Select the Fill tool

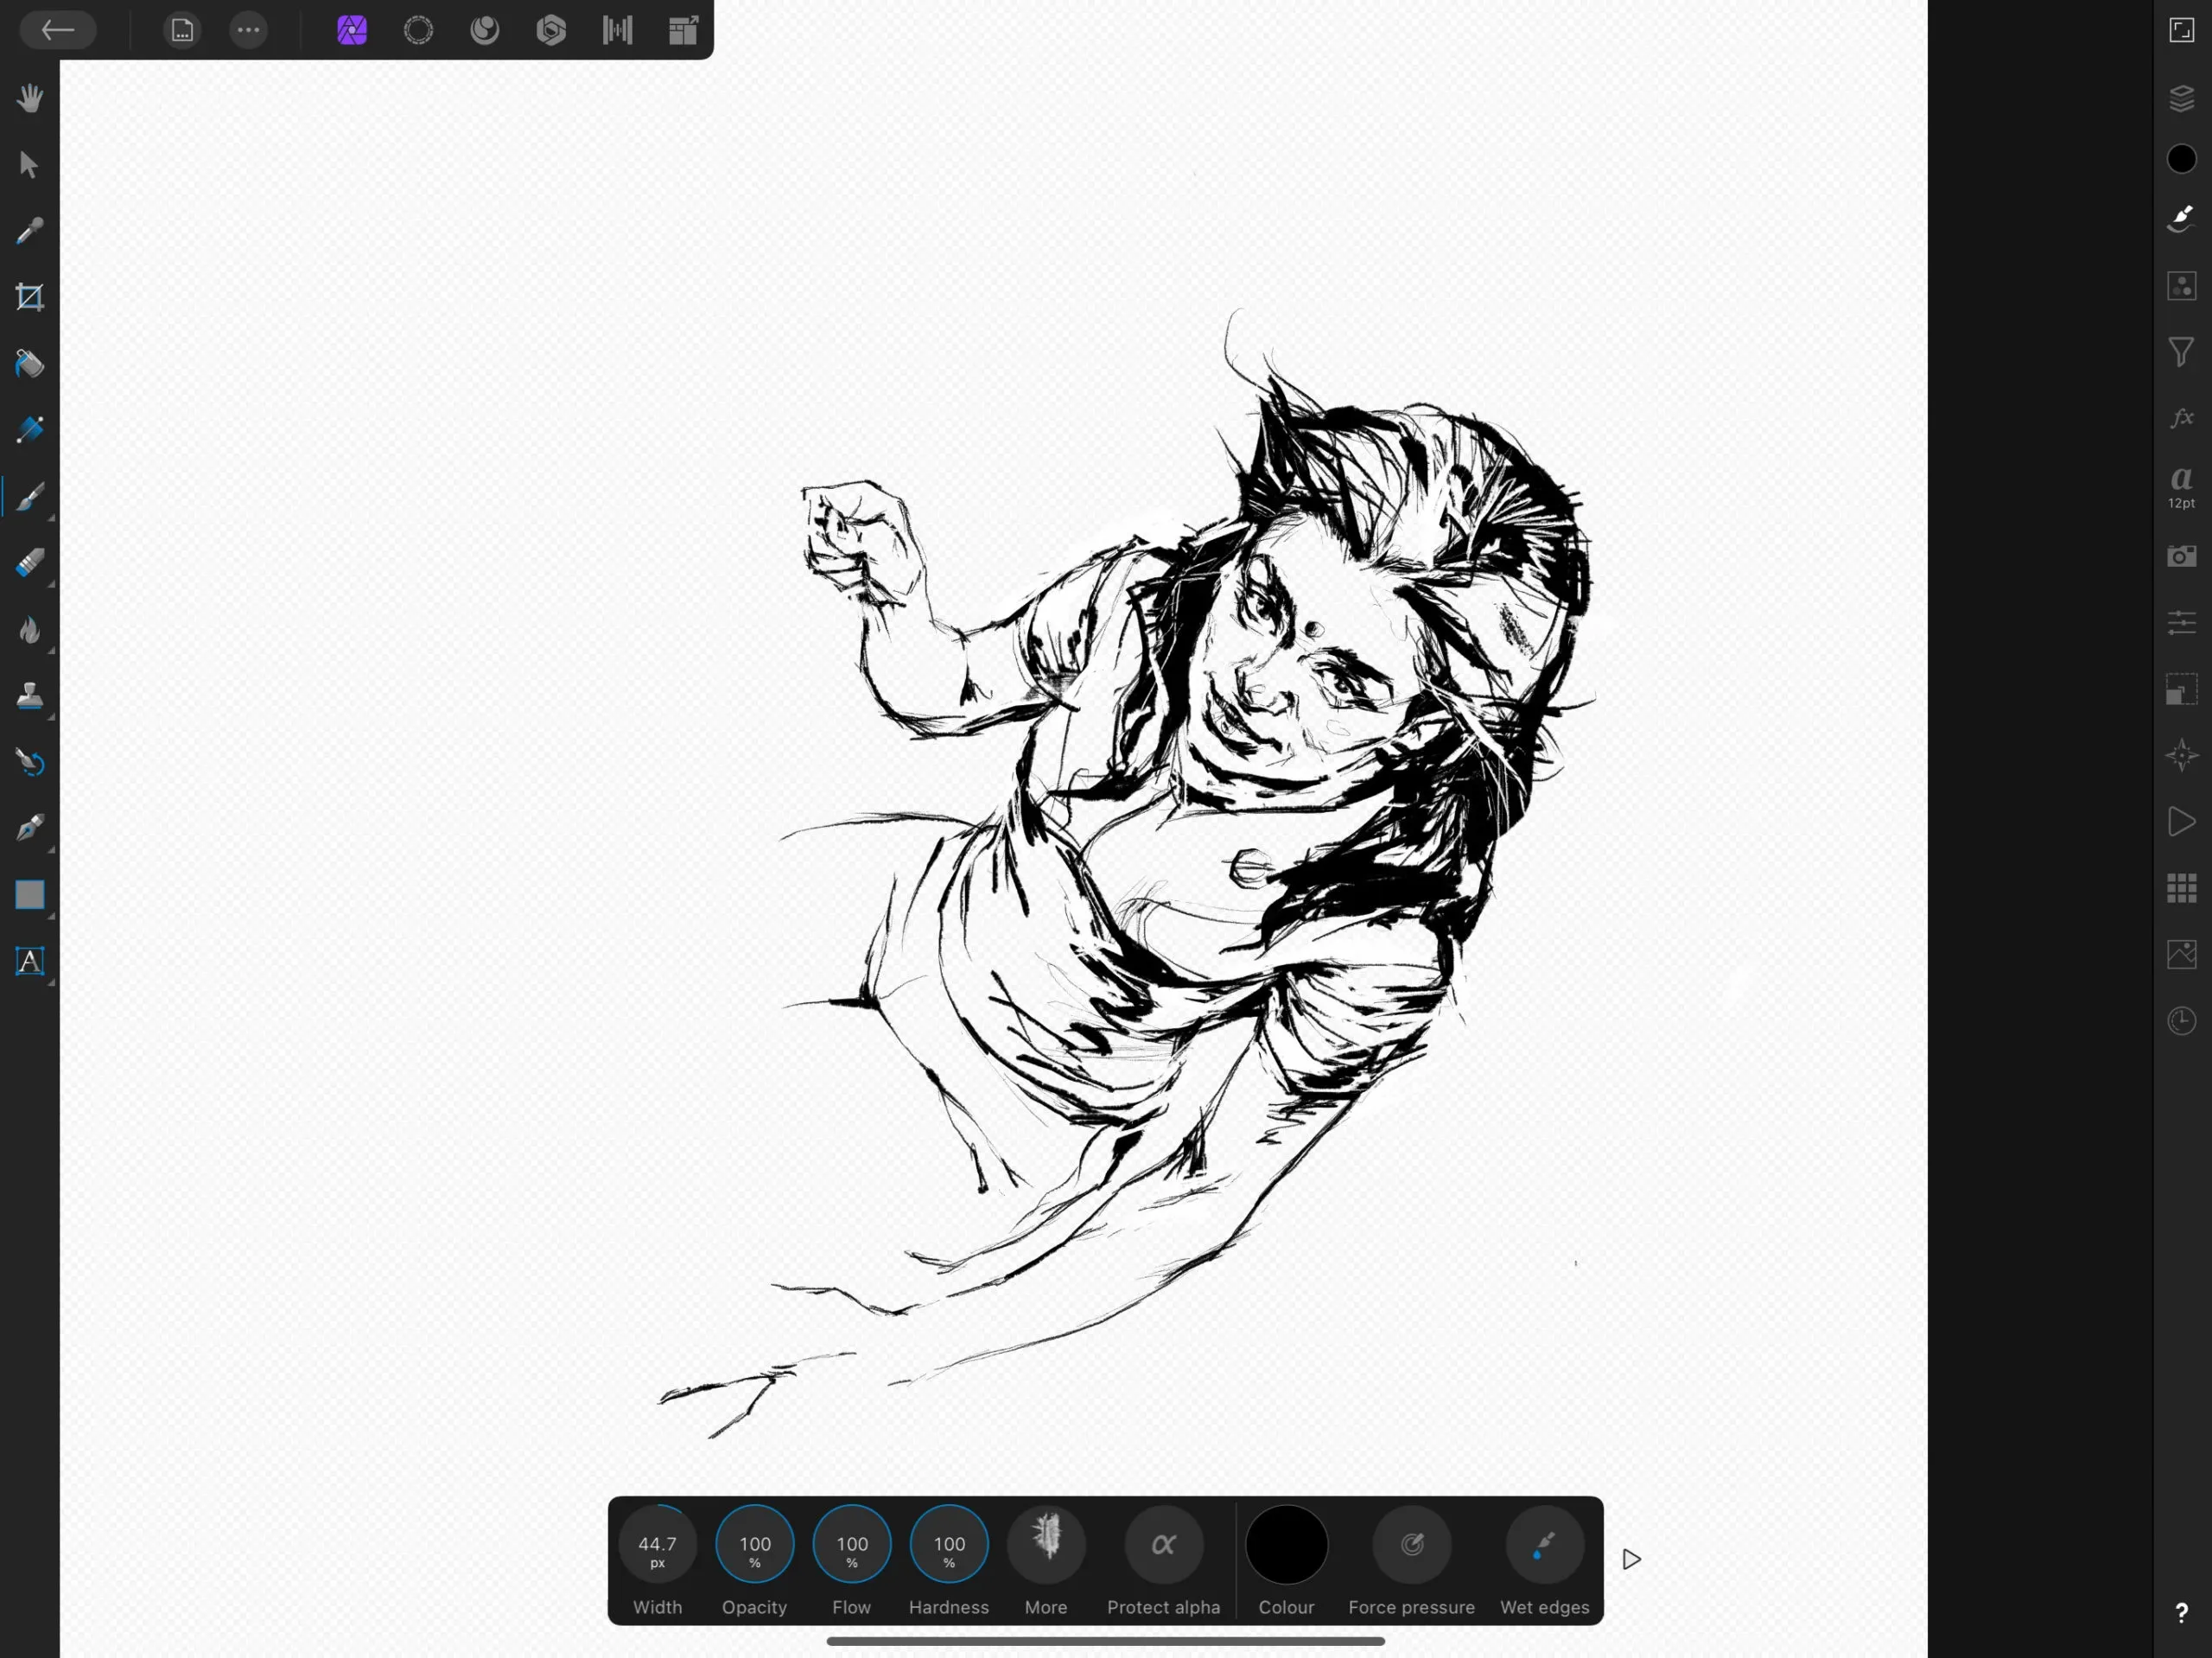pos(28,364)
